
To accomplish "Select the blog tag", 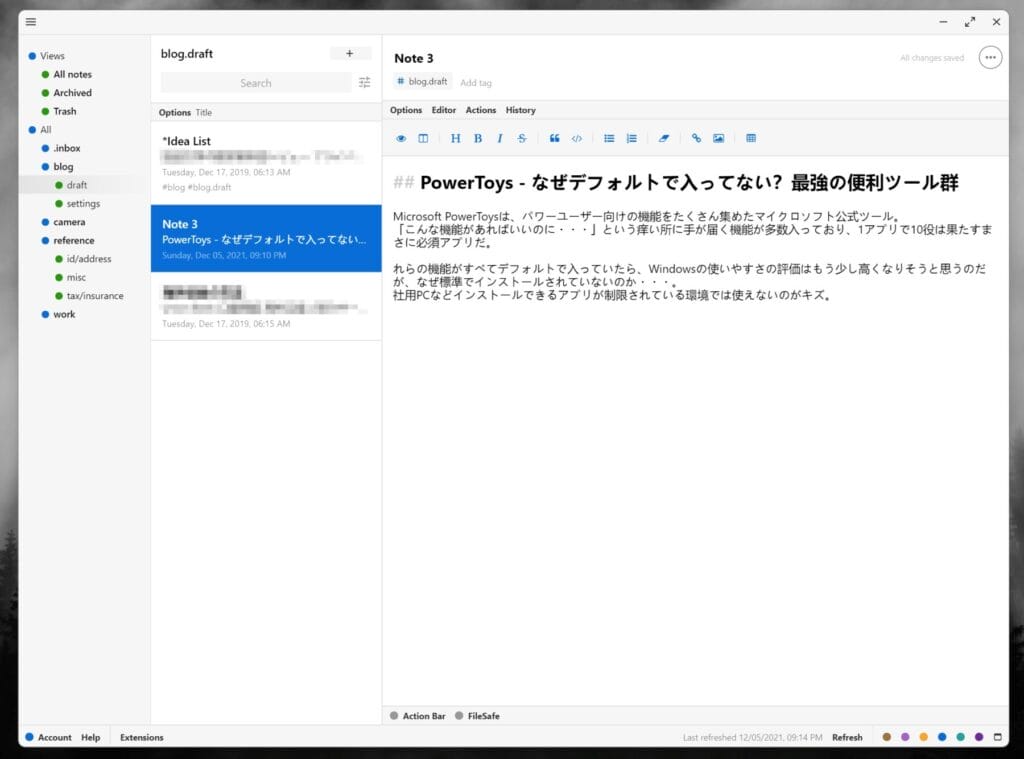I will [x=57, y=167].
